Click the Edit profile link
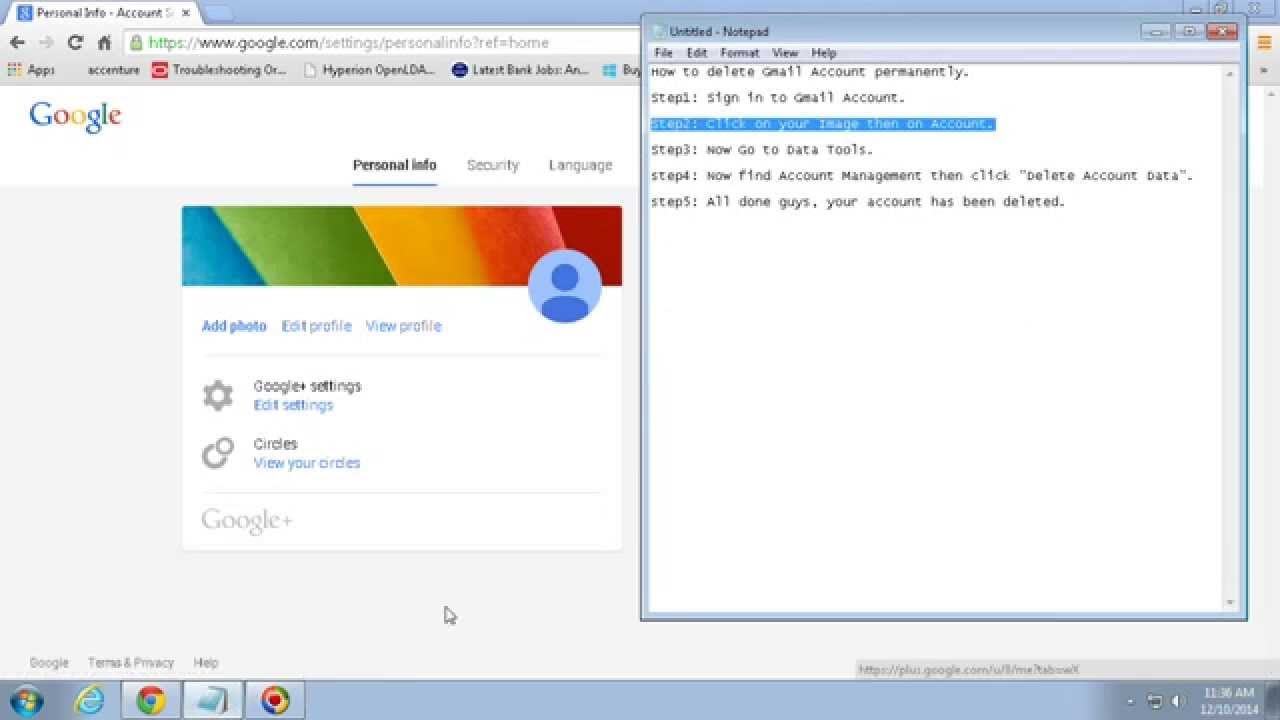The height and width of the screenshot is (720, 1280). coord(316,326)
